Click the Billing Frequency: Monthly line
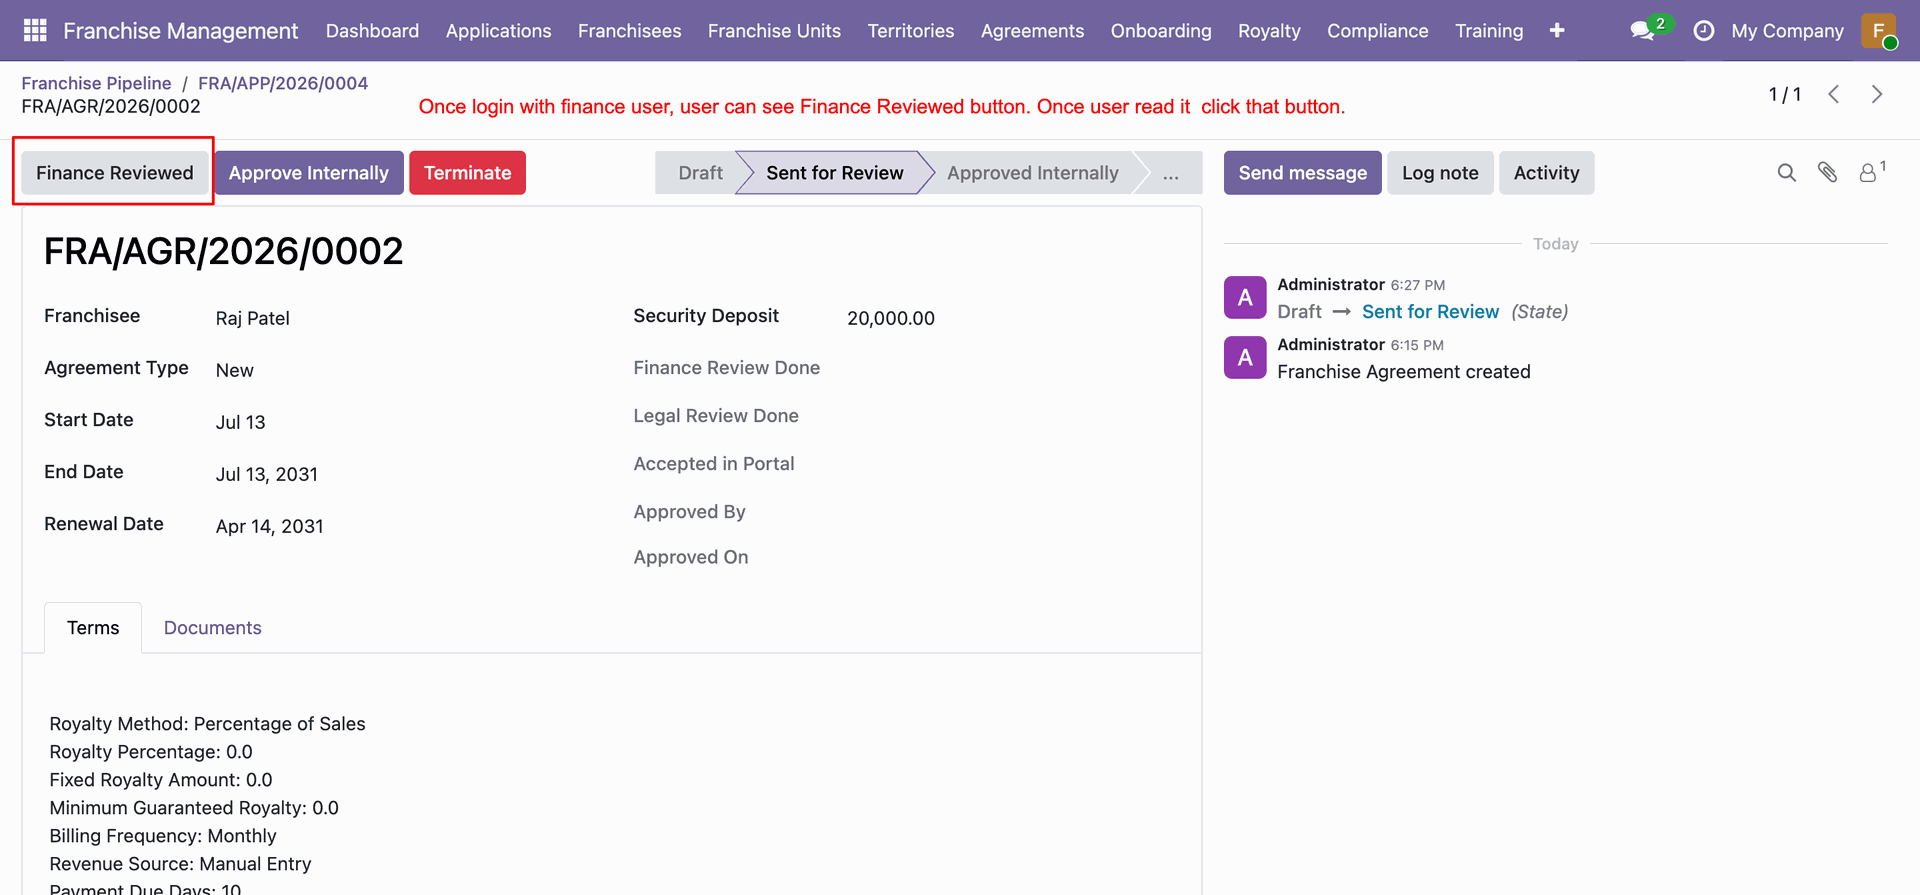Viewport: 1920px width, 895px height. 163,836
